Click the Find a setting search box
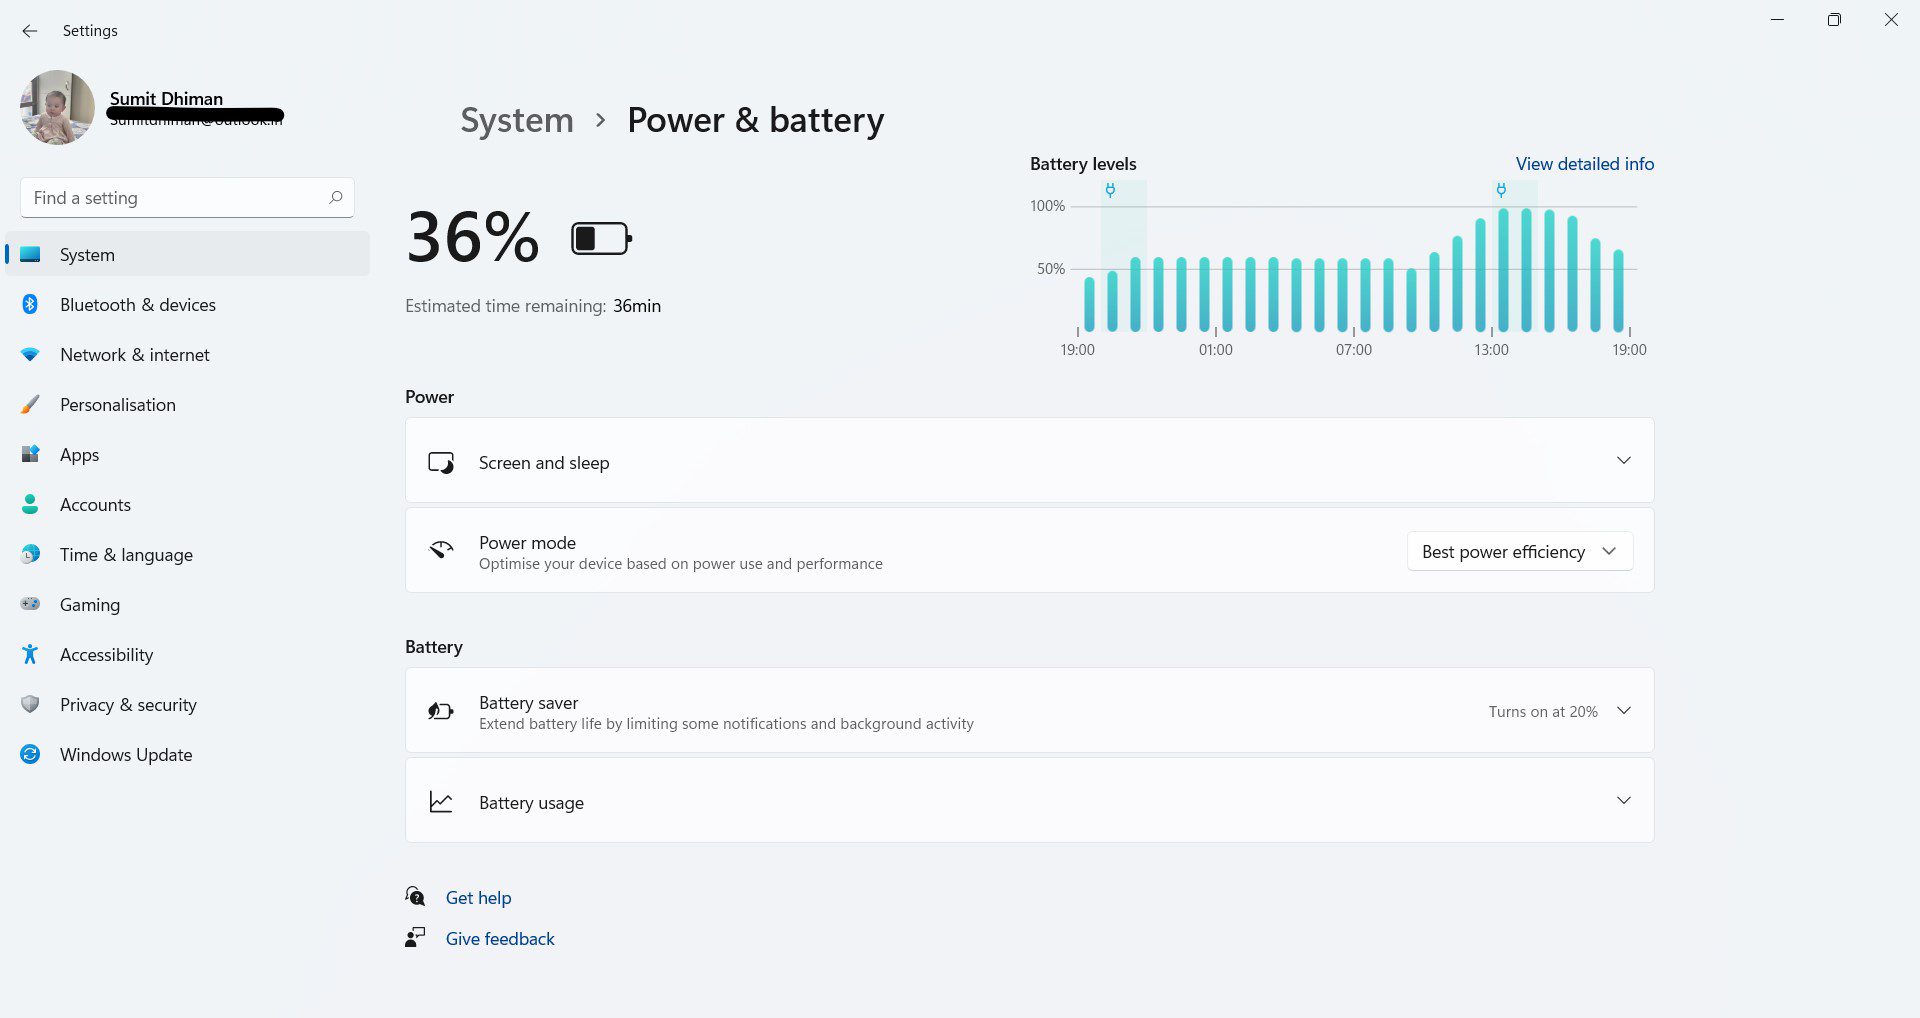 [175, 198]
